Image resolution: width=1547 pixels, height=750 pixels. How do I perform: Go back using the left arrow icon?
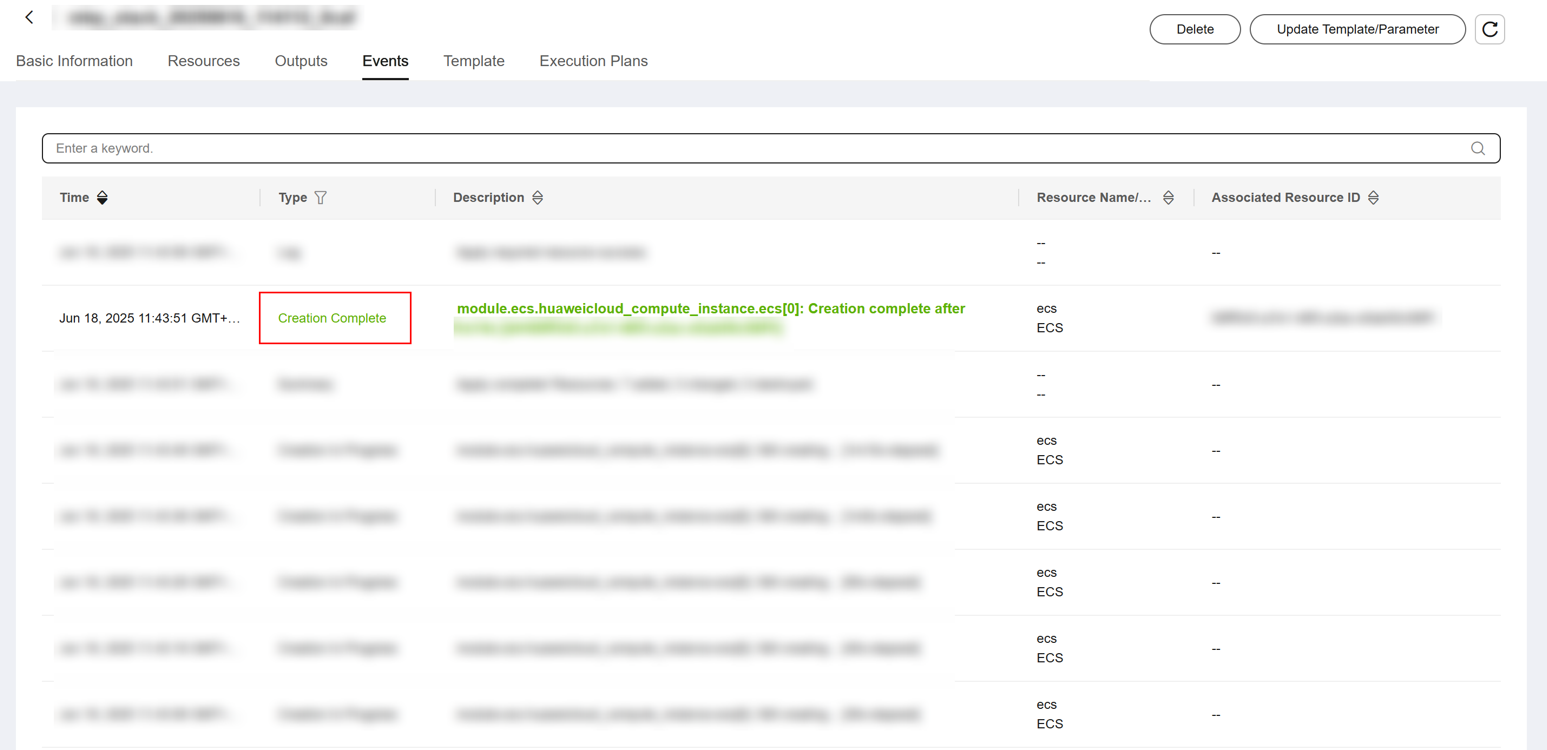point(30,17)
